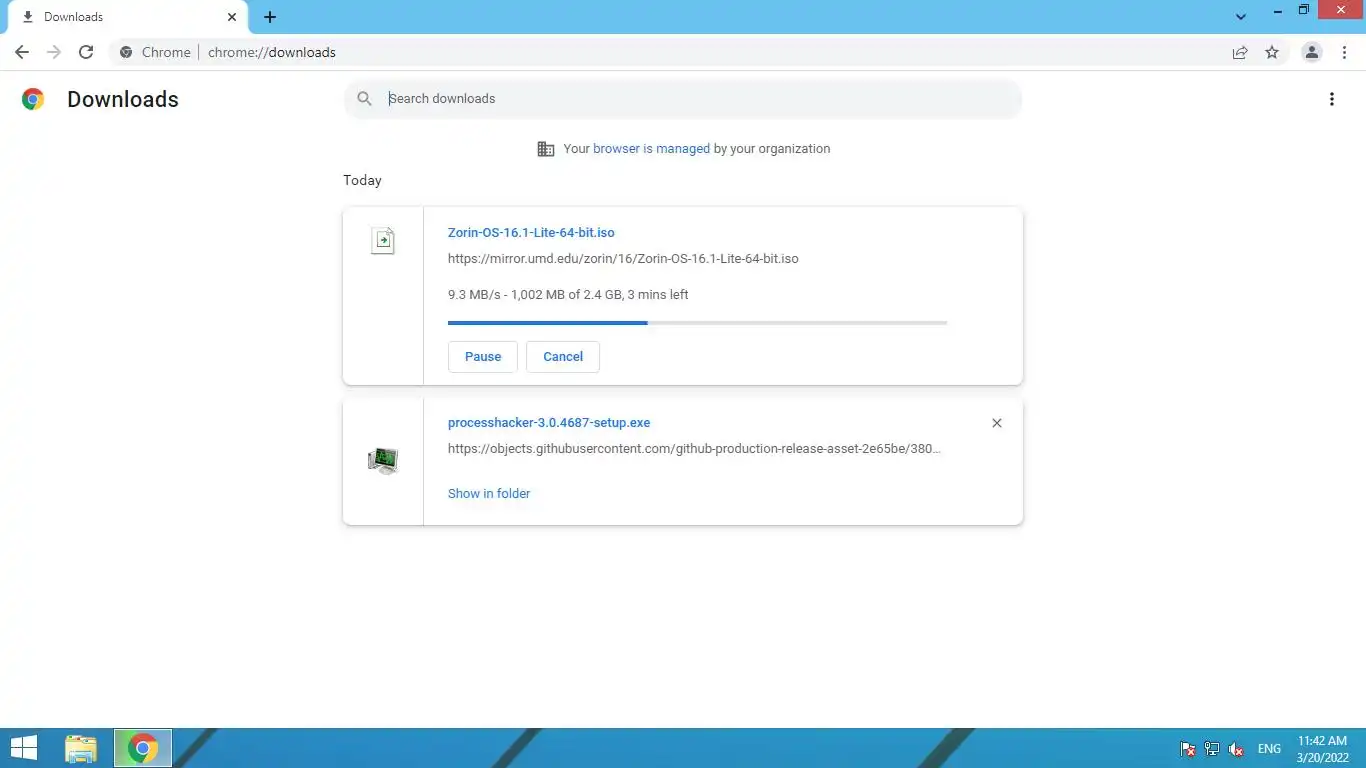Open the Chrome profile avatar

pyautogui.click(x=1312, y=52)
